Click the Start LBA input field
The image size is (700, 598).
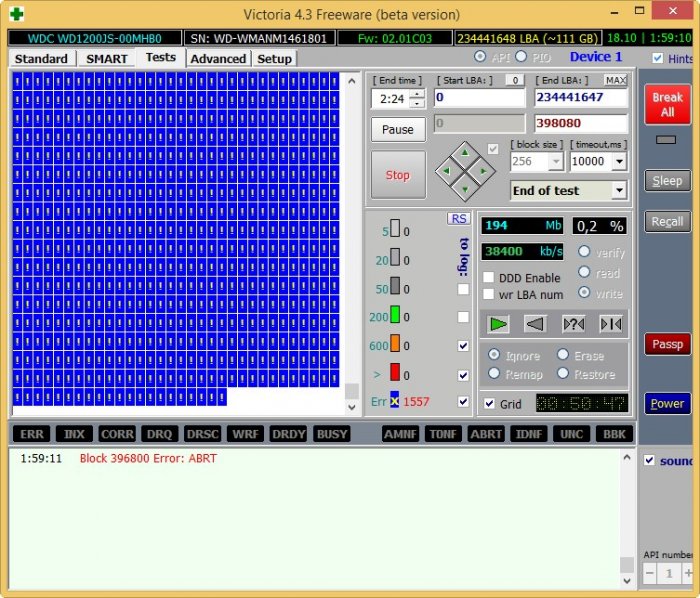479,97
